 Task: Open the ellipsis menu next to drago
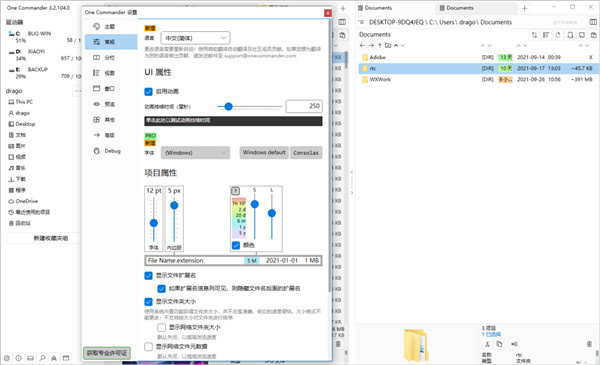tap(78, 91)
